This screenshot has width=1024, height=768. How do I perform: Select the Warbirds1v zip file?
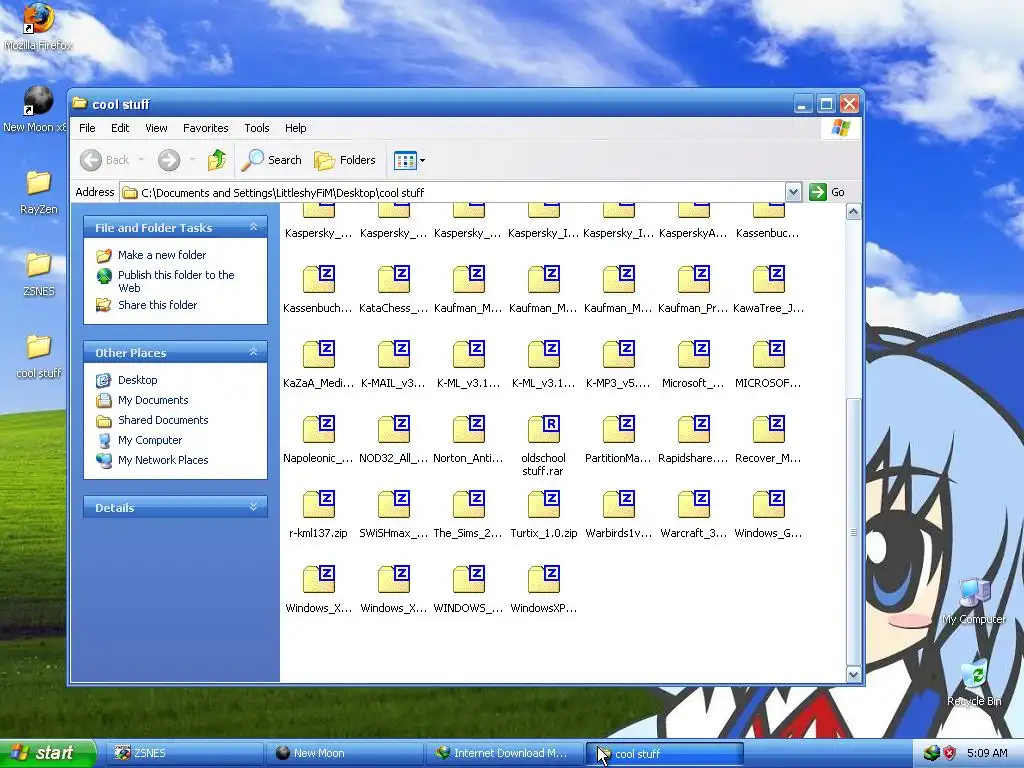(618, 515)
